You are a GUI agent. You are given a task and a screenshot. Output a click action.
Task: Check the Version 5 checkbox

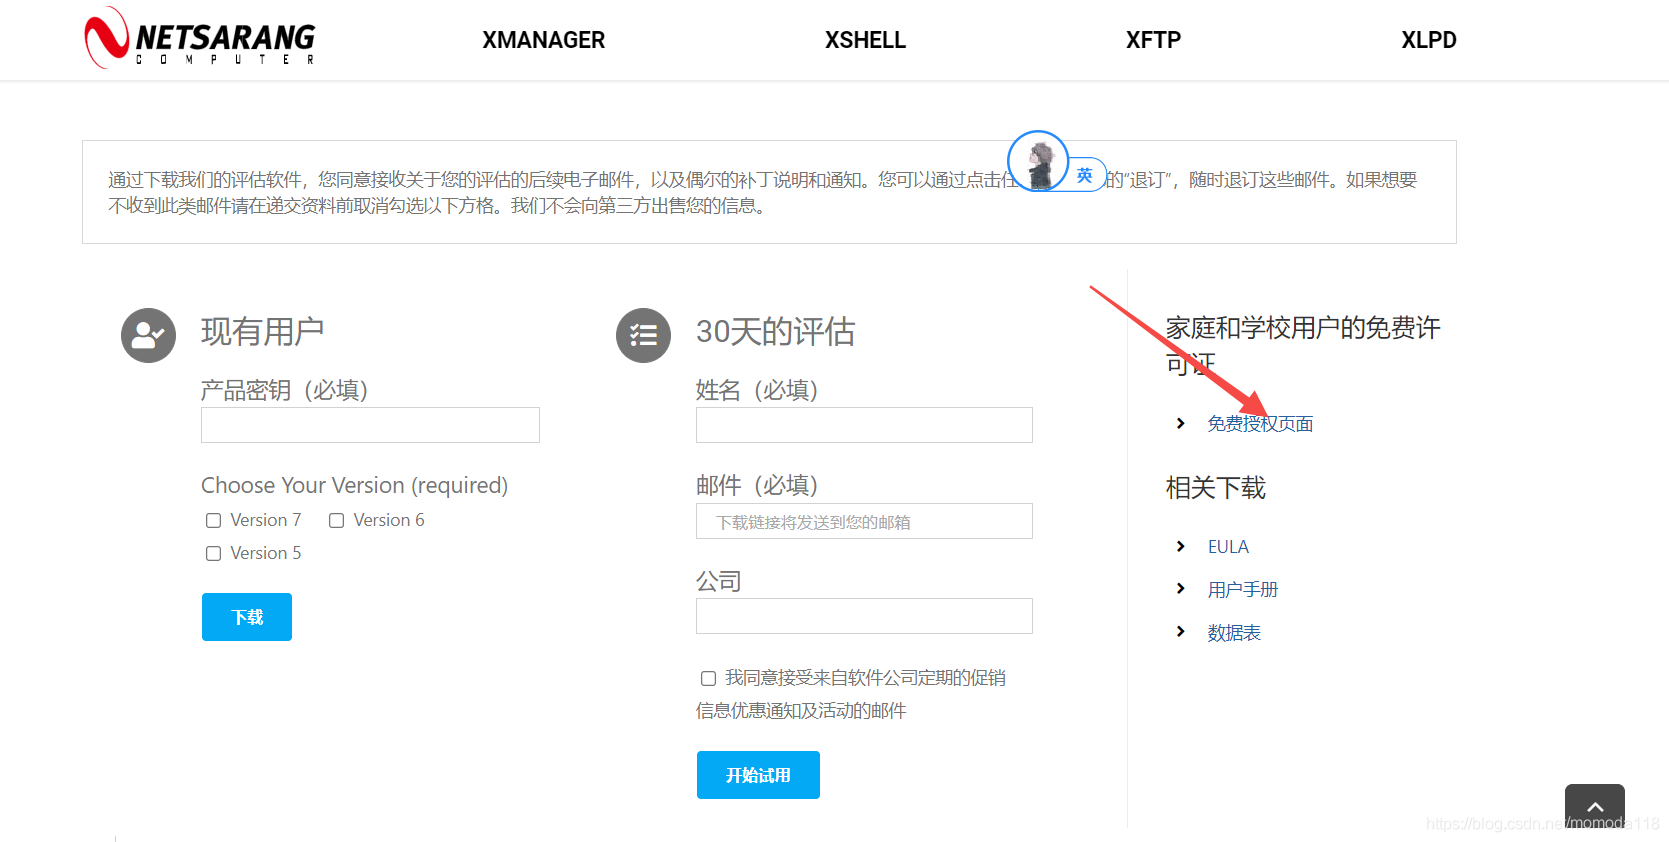tap(213, 553)
